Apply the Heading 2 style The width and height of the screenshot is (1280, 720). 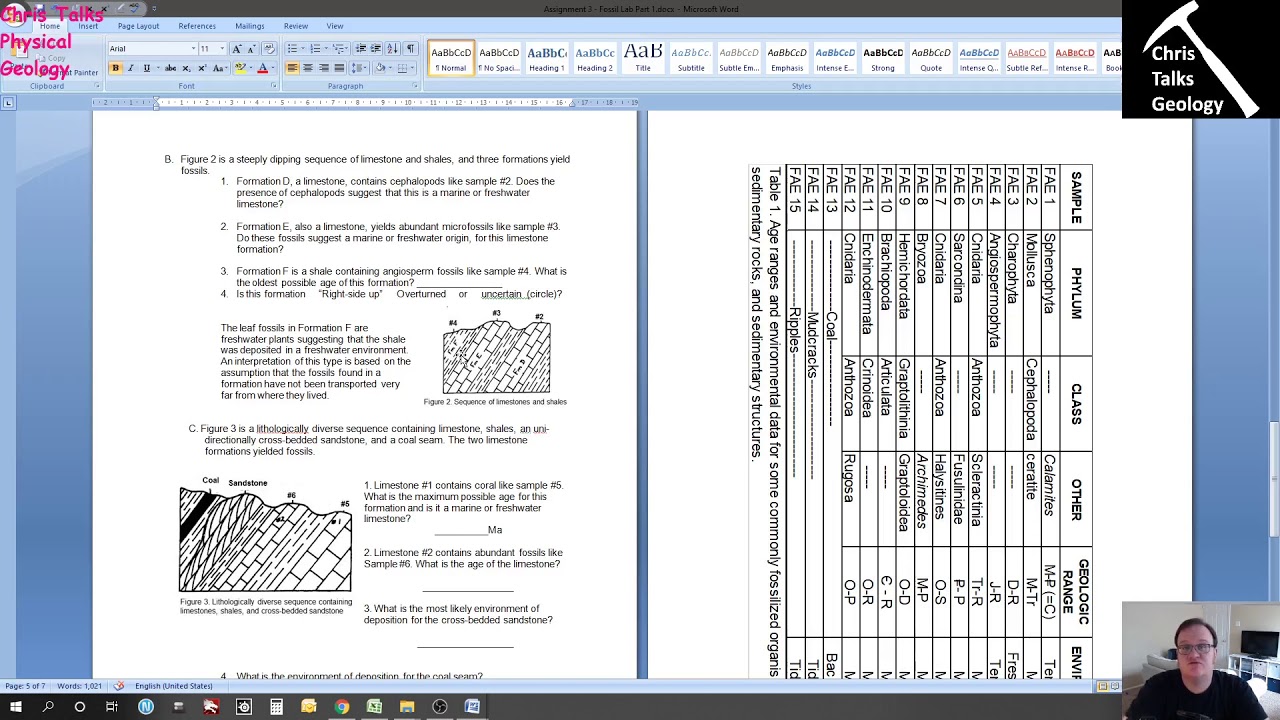click(594, 59)
